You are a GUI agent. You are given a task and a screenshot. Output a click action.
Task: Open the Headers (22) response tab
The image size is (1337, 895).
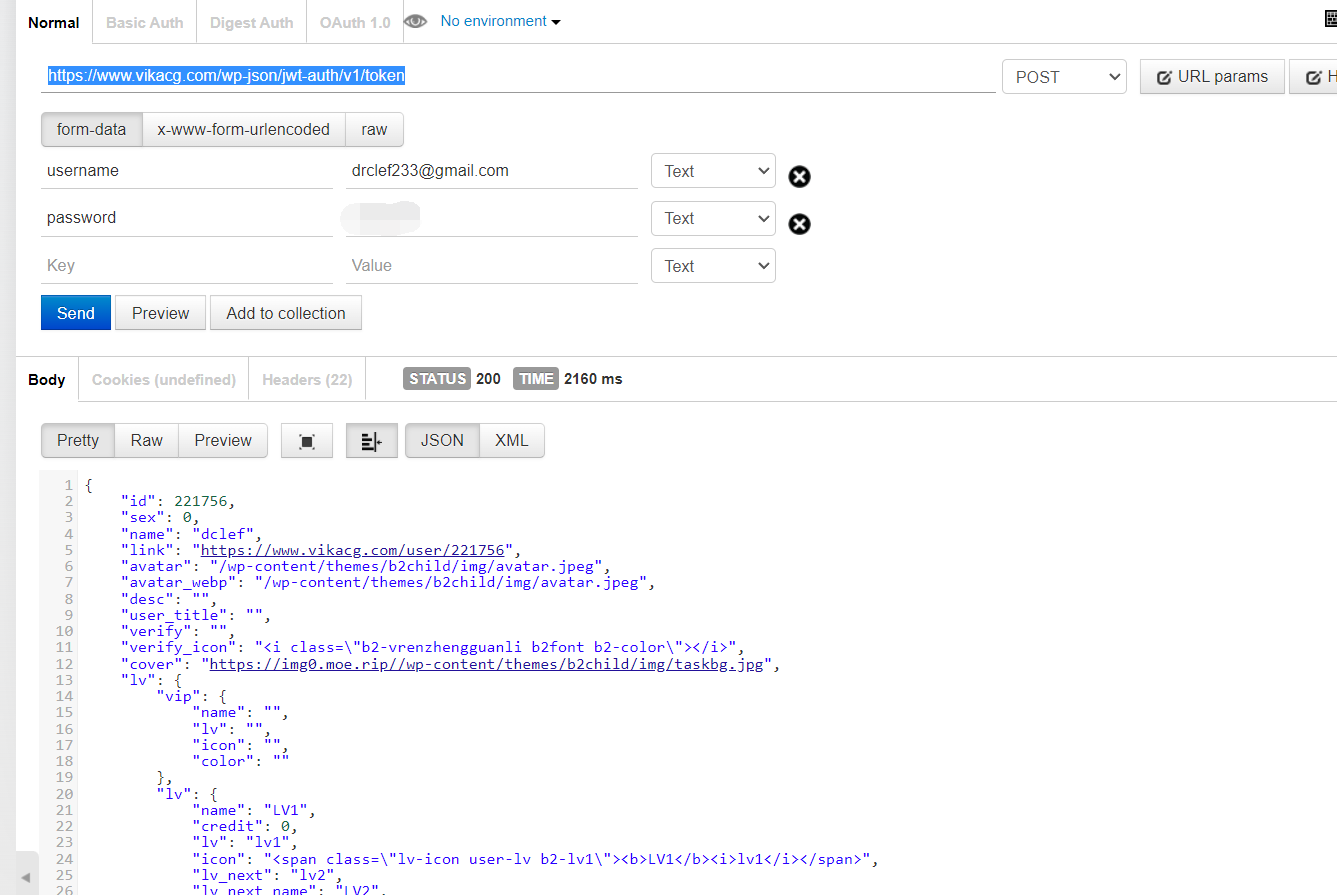307,380
